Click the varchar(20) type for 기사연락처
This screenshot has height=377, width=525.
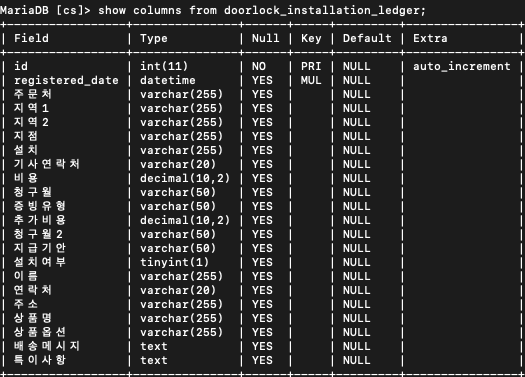pyautogui.click(x=178, y=164)
